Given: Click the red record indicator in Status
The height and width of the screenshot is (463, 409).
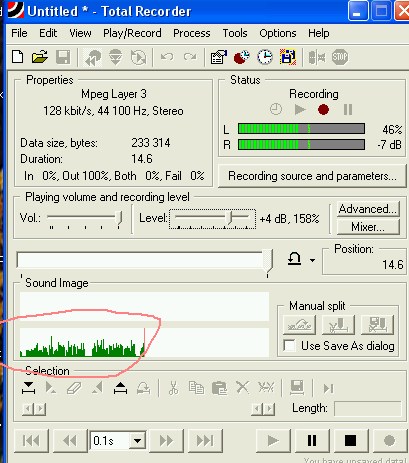Looking at the screenshot, I should [323, 109].
